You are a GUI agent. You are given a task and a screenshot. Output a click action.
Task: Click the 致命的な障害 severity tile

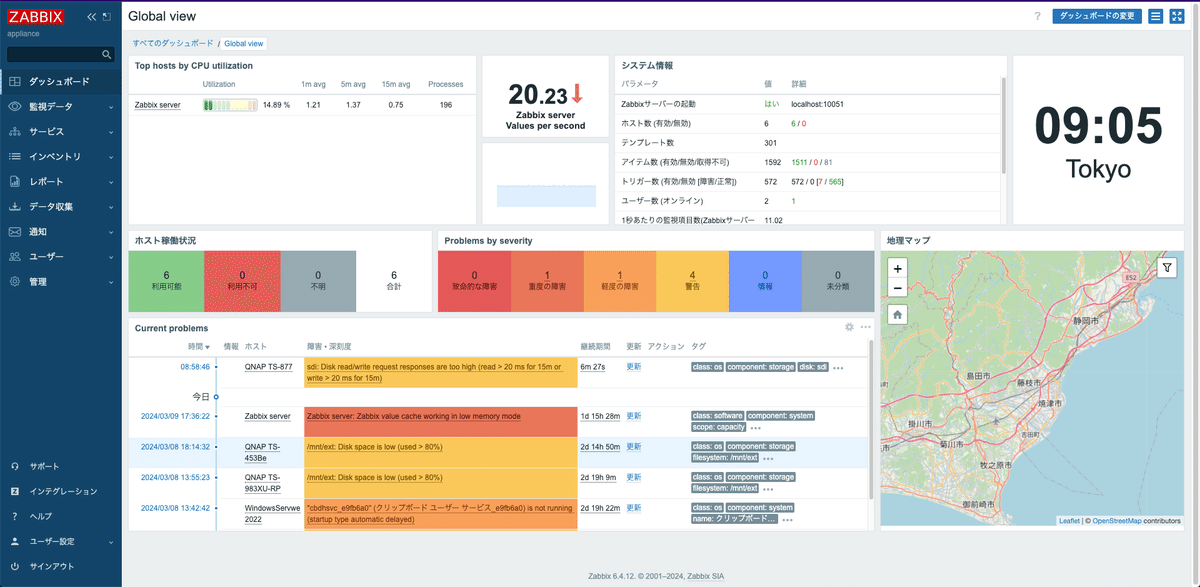(x=474, y=280)
